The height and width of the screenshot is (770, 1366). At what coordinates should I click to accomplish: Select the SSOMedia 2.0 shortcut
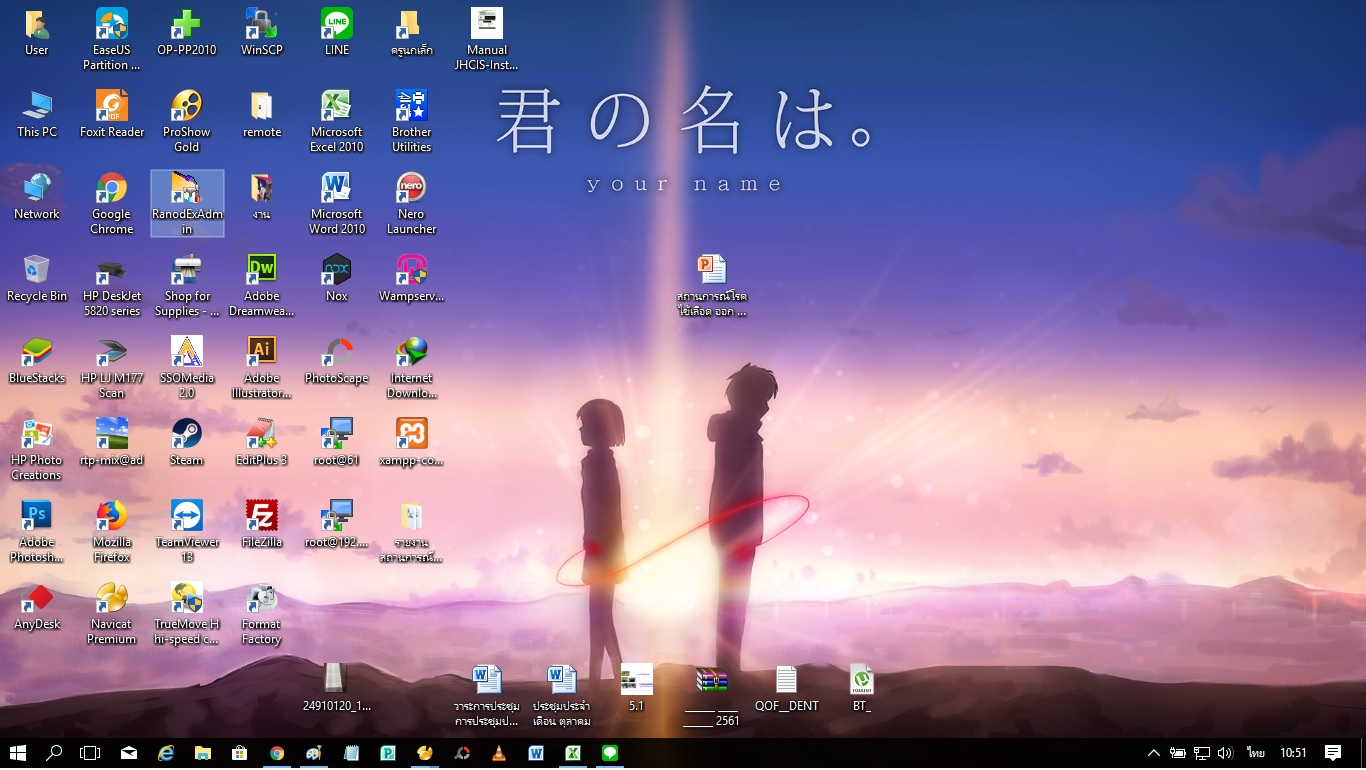pyautogui.click(x=187, y=367)
